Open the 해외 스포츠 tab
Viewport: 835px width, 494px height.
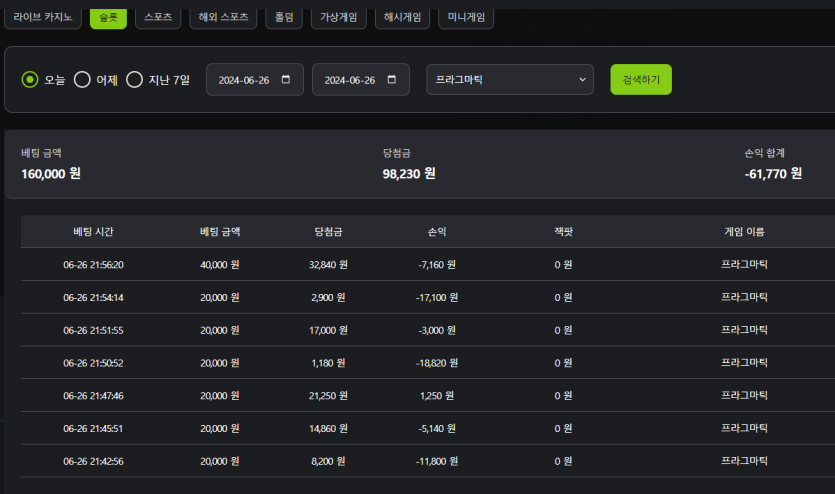[223, 18]
